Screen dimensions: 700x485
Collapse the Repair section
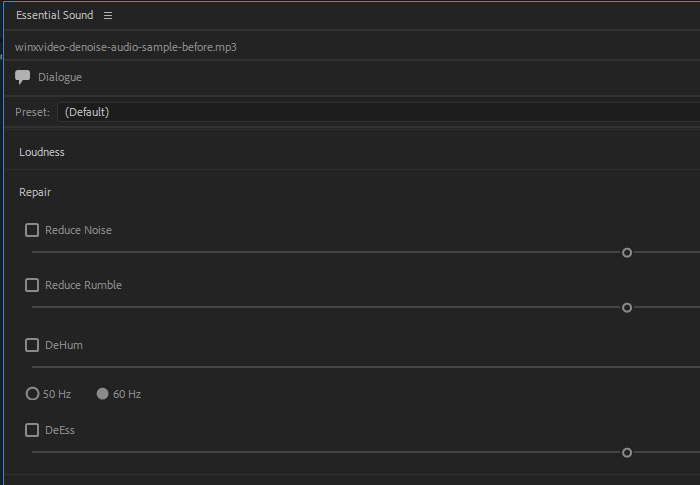tap(35, 192)
